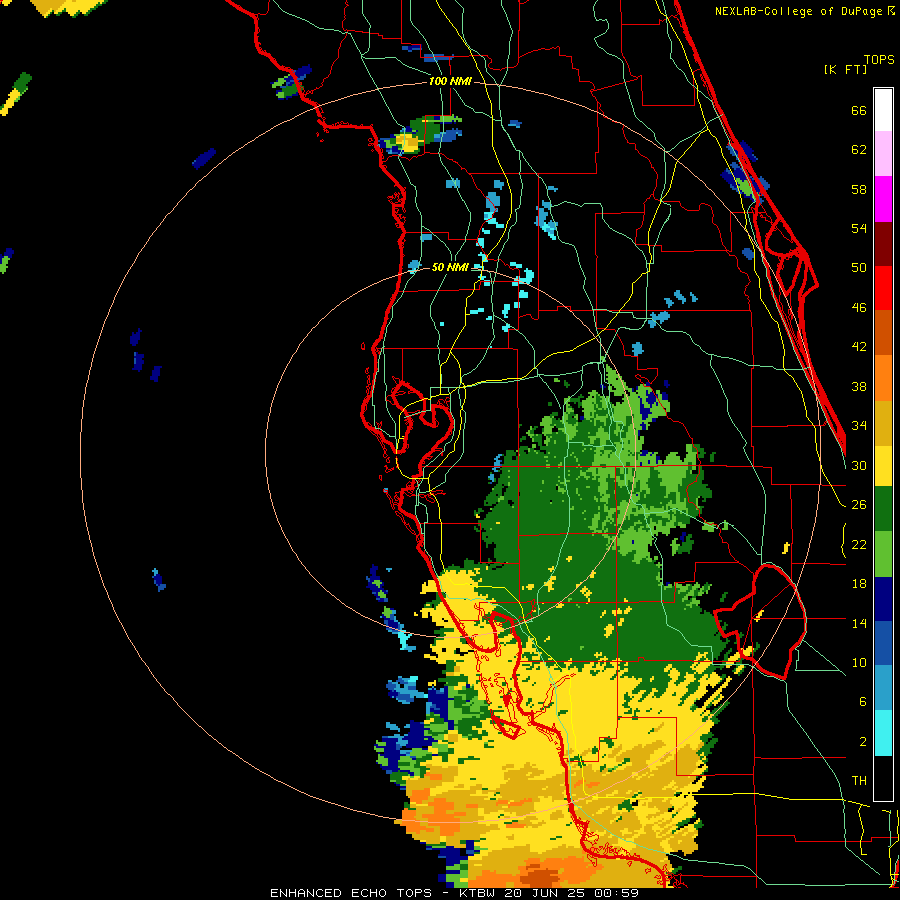
Task: Click the 50 NMI range ring label
Action: tap(449, 267)
